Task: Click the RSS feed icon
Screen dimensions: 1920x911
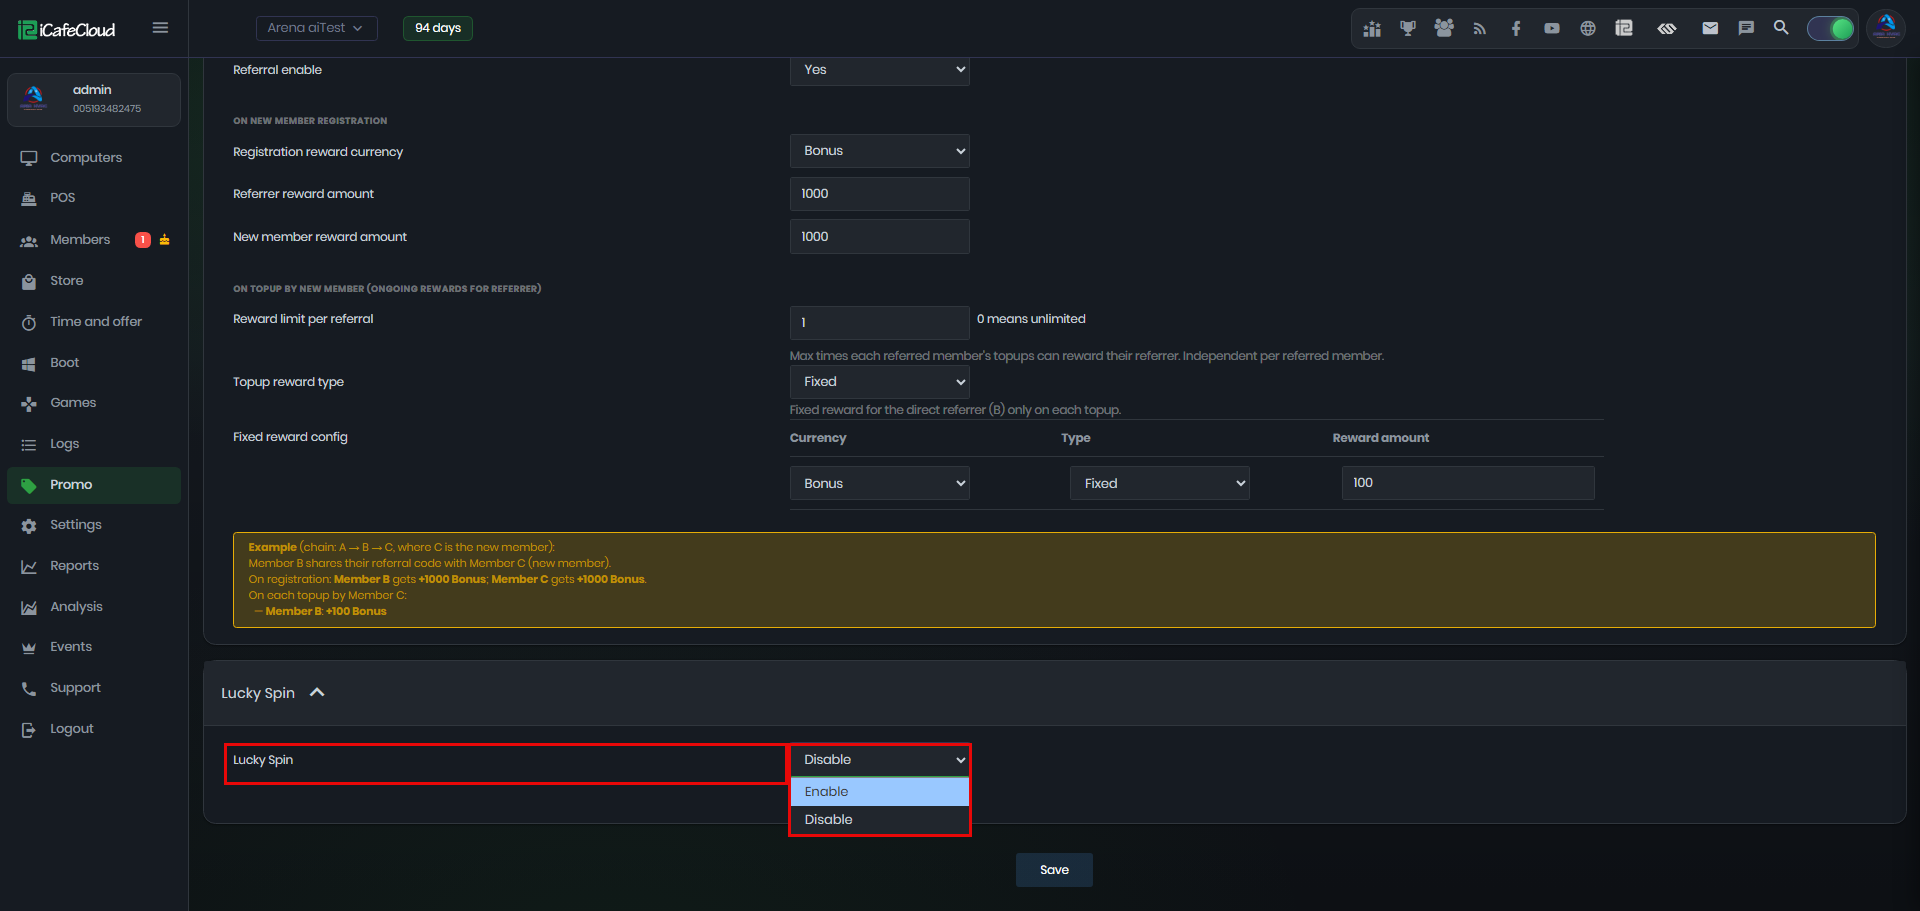Action: (1480, 29)
